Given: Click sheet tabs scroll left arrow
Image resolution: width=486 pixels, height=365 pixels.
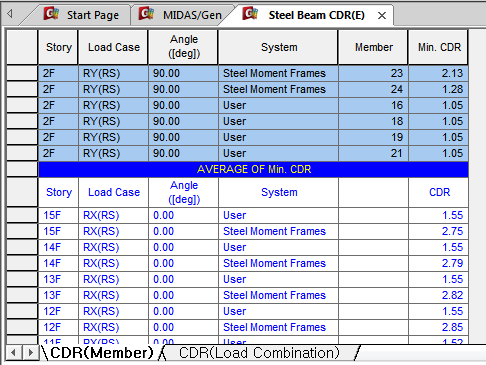Looking at the screenshot, I should click(x=13, y=353).
